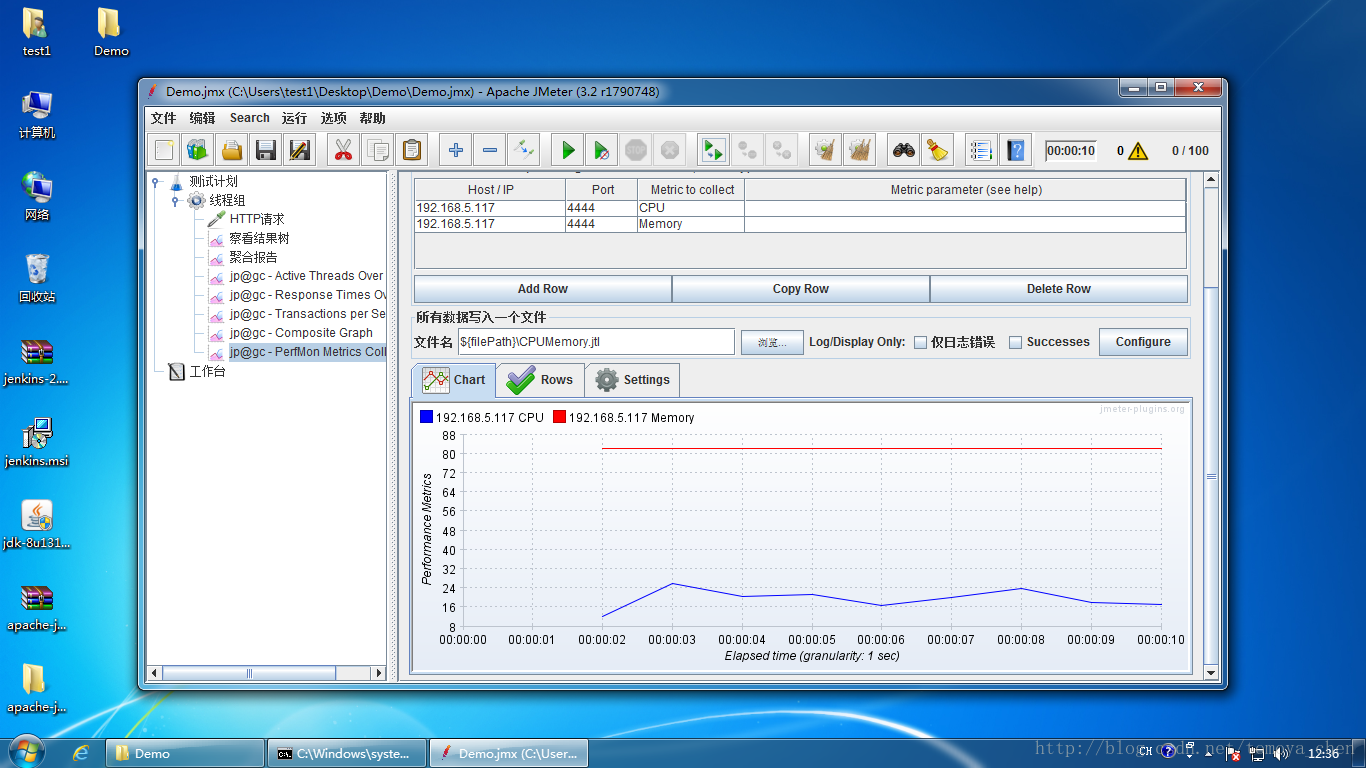The image size is (1366, 768).
Task: Click the Configure button
Action: tap(1143, 342)
